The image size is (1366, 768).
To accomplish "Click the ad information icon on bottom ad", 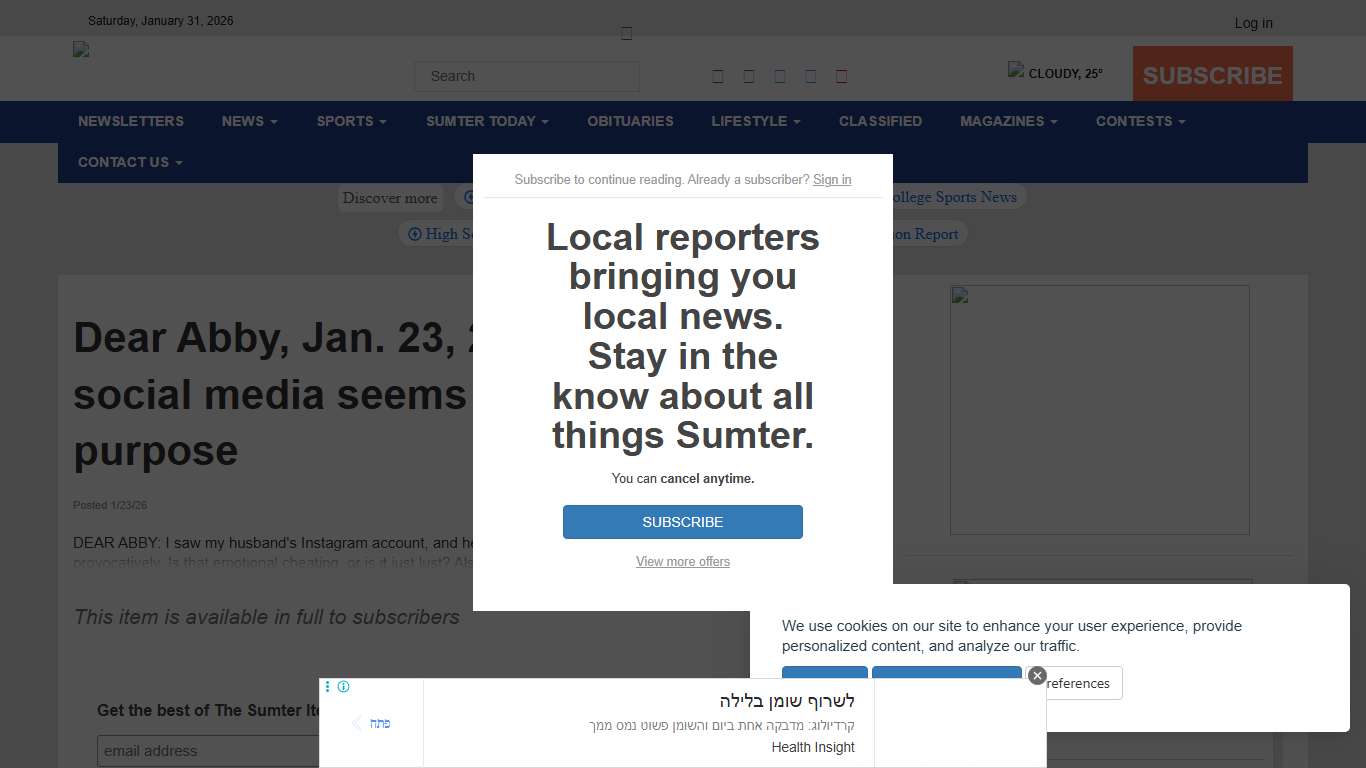I will pyautogui.click(x=343, y=686).
